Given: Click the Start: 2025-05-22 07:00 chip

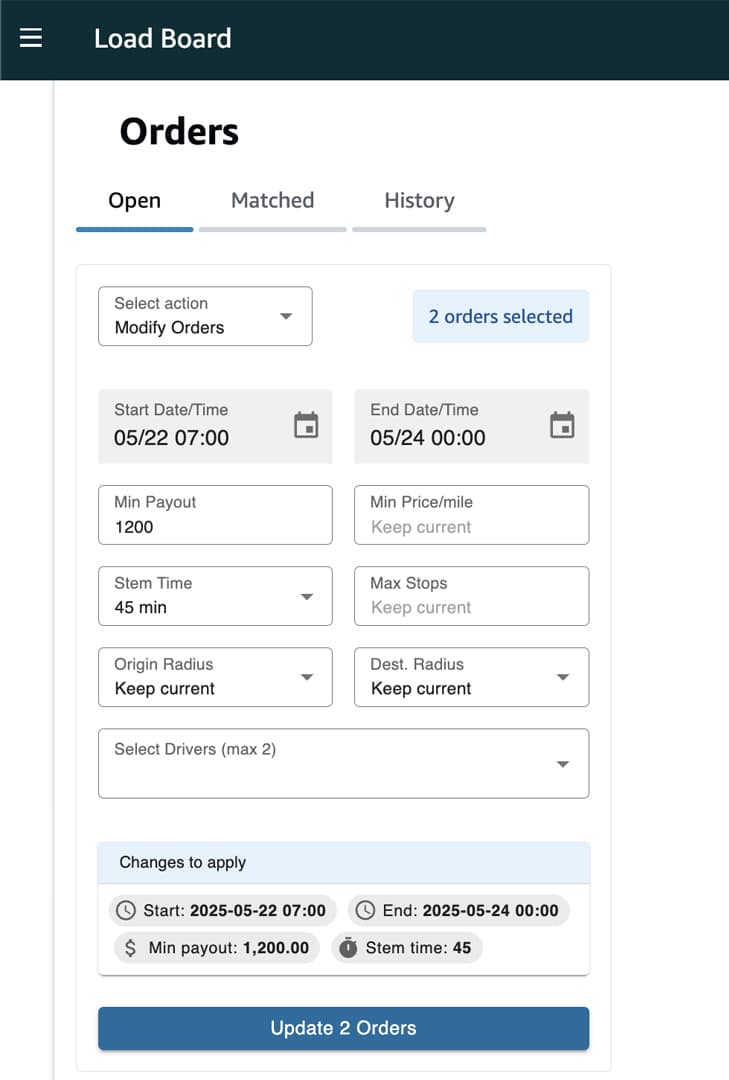Looking at the screenshot, I should point(223,910).
